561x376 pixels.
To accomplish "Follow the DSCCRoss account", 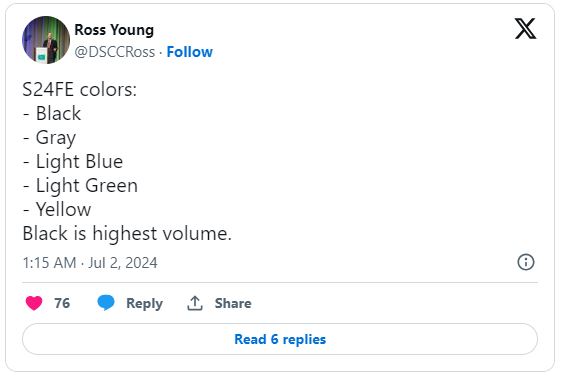I will click(x=190, y=52).
